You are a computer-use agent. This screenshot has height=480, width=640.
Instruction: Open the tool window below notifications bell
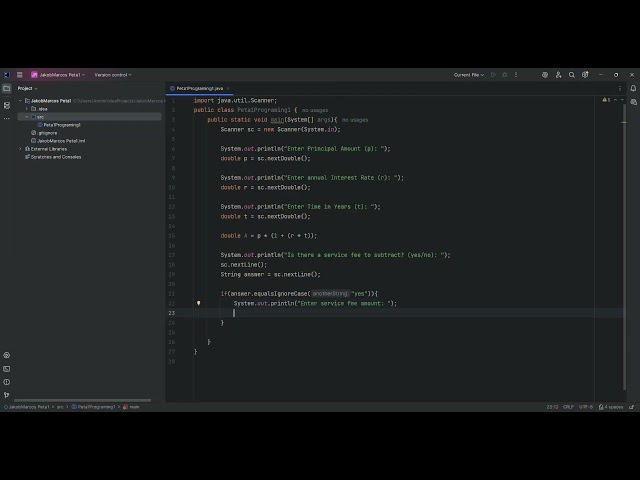pyautogui.click(x=633, y=102)
